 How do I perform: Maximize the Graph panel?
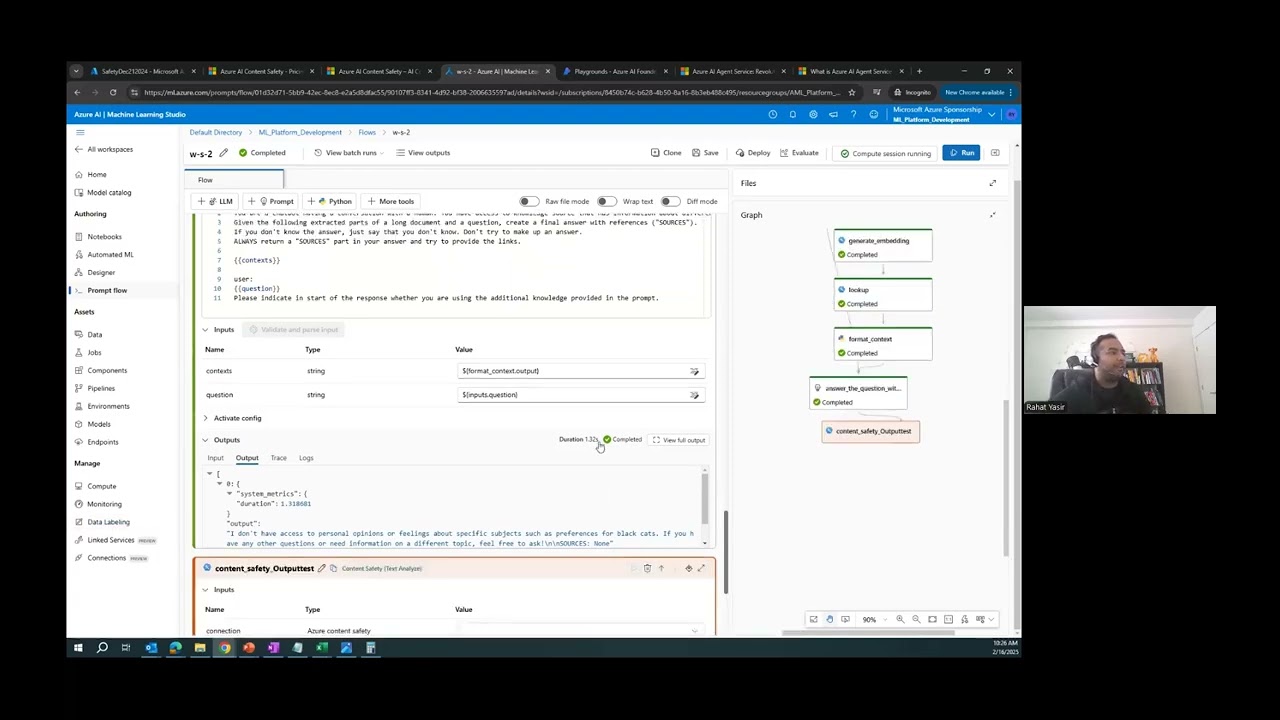[x=993, y=215]
